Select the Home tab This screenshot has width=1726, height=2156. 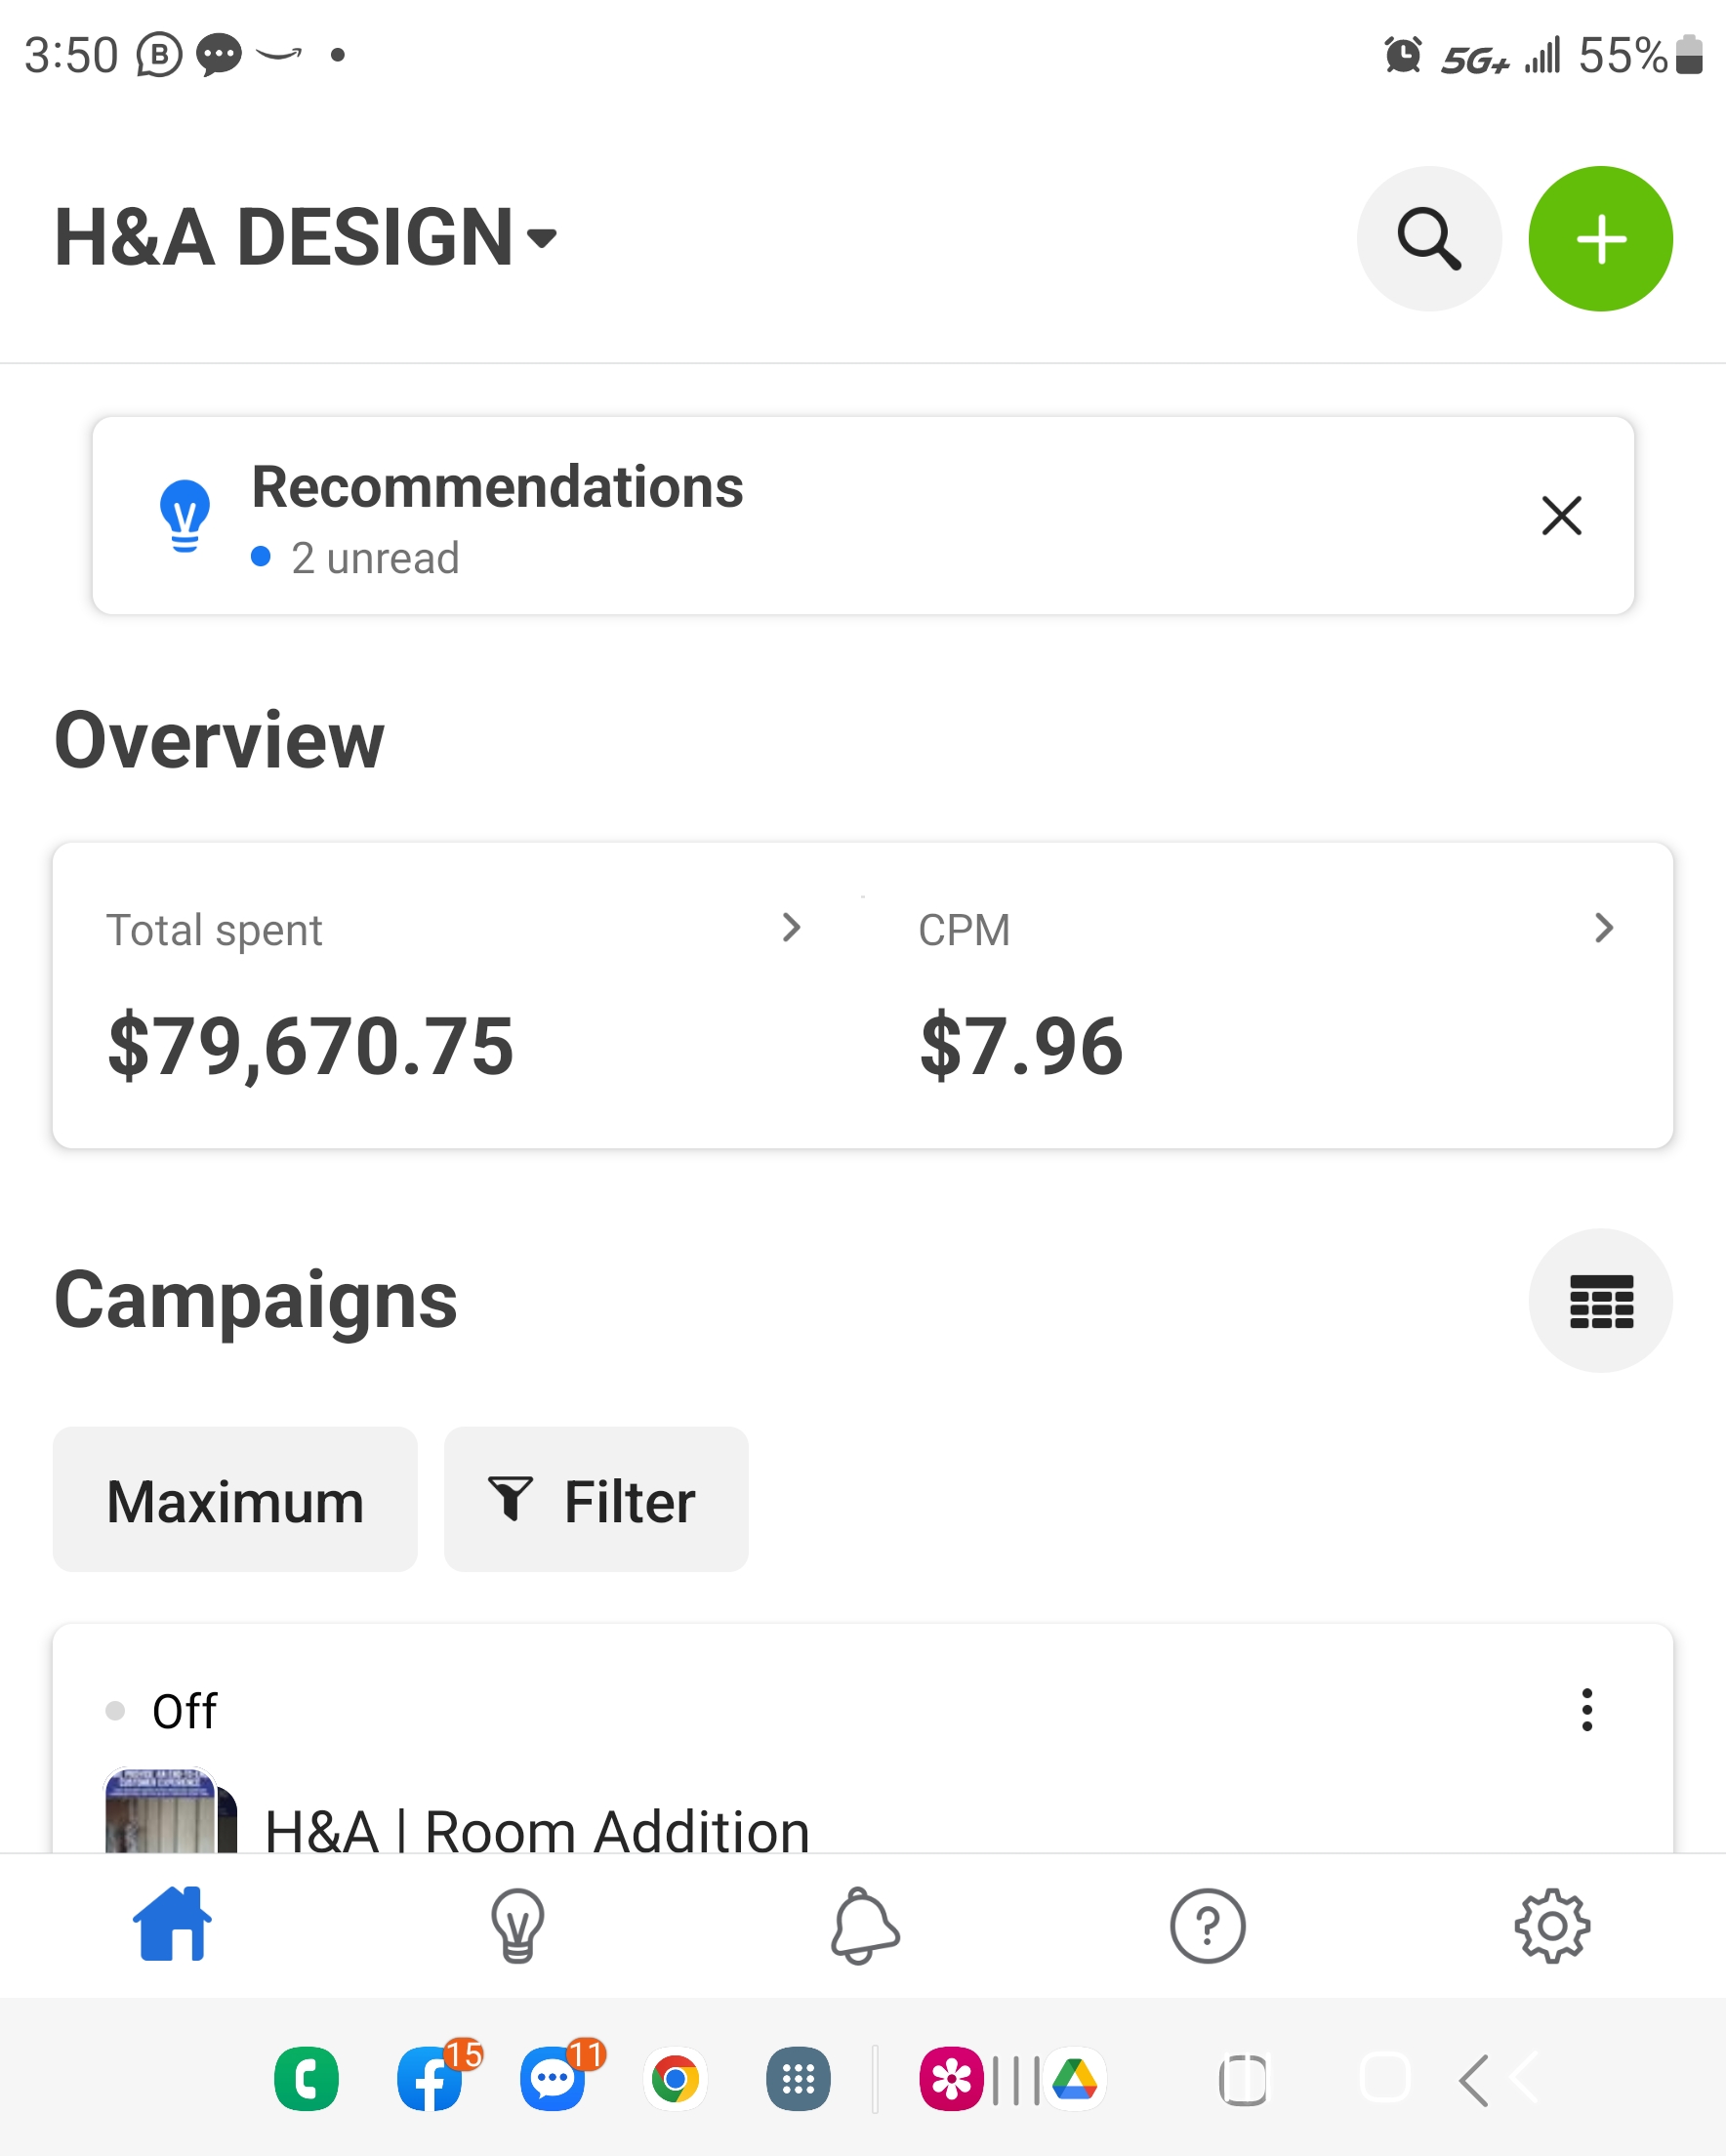pyautogui.click(x=172, y=1924)
